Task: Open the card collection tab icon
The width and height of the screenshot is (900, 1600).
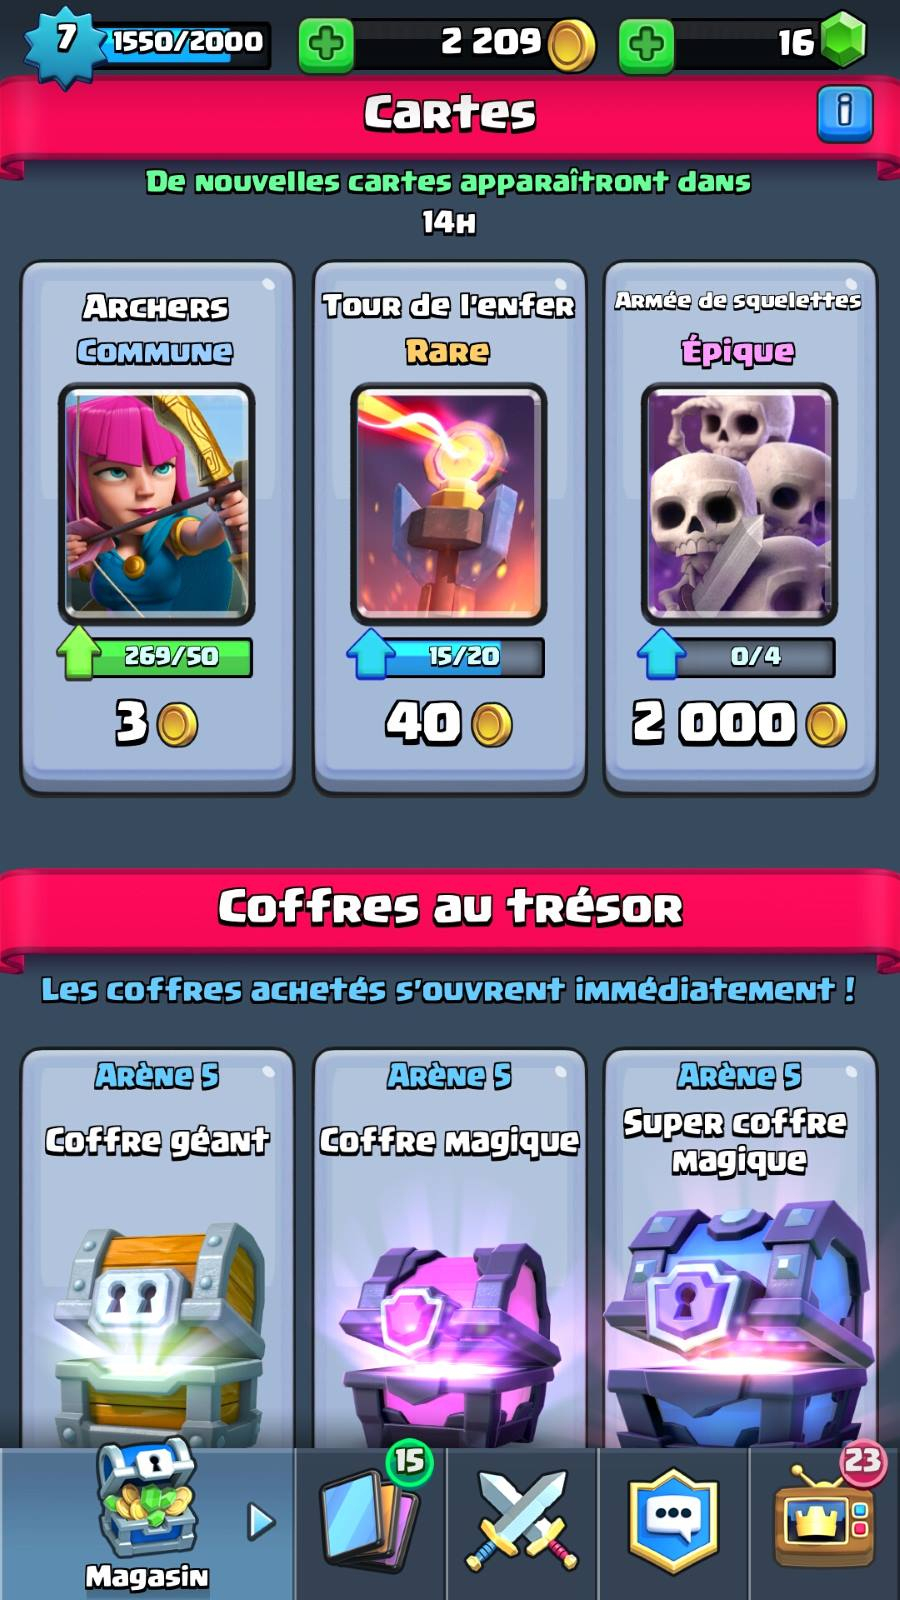Action: 372,1520
